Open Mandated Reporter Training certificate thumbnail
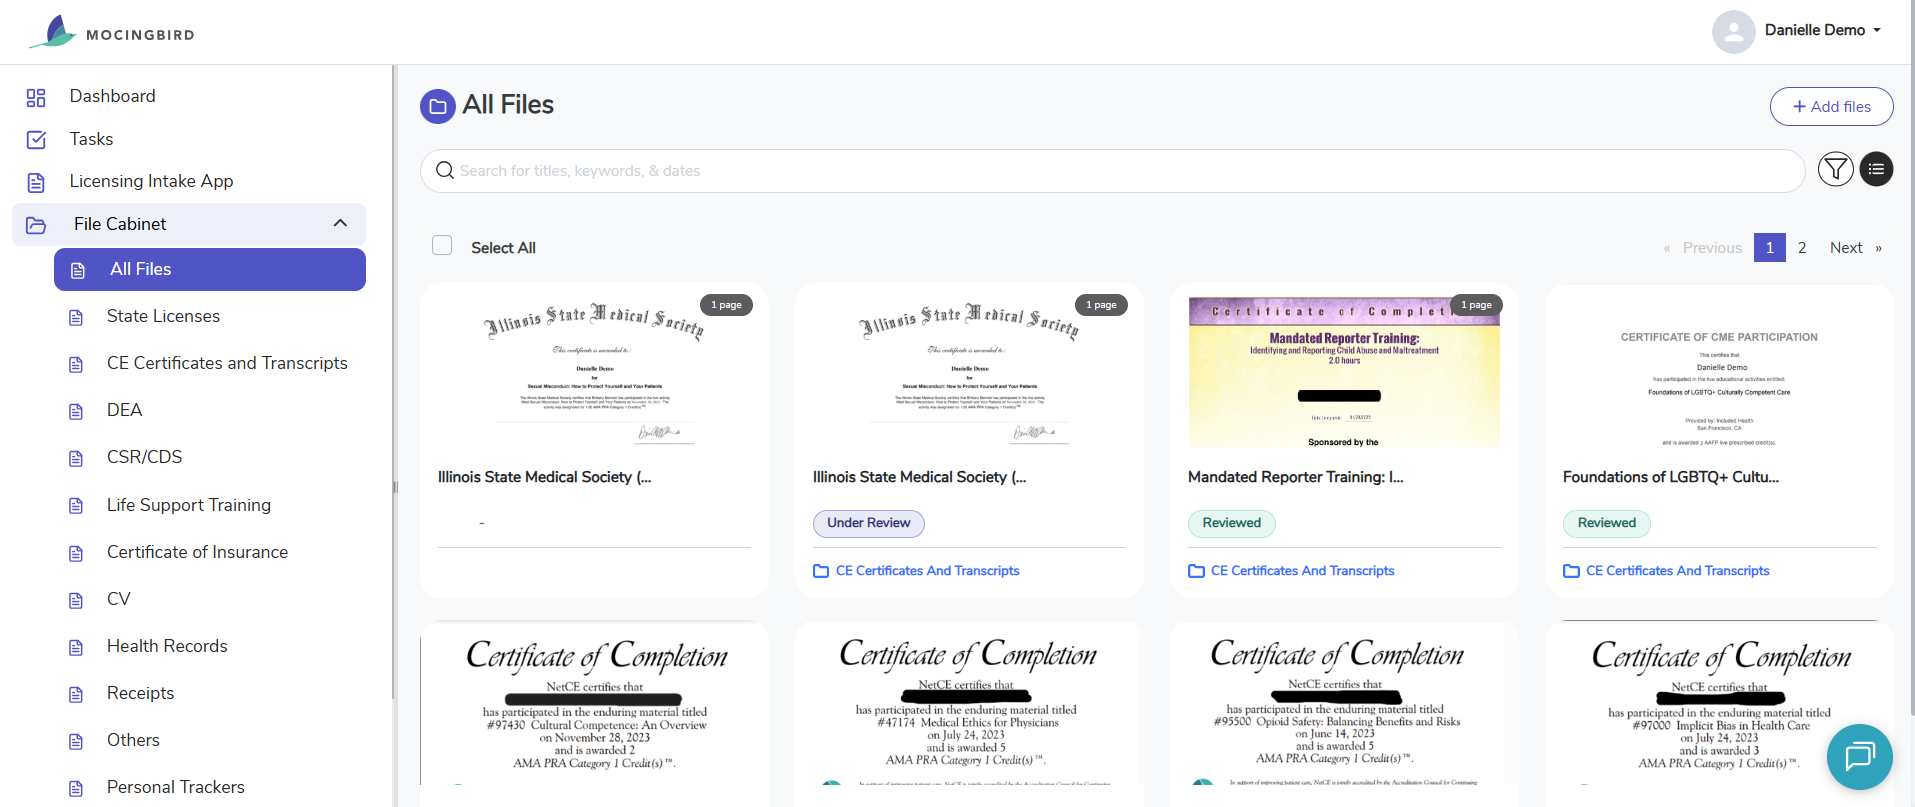The height and width of the screenshot is (807, 1915). pos(1344,373)
